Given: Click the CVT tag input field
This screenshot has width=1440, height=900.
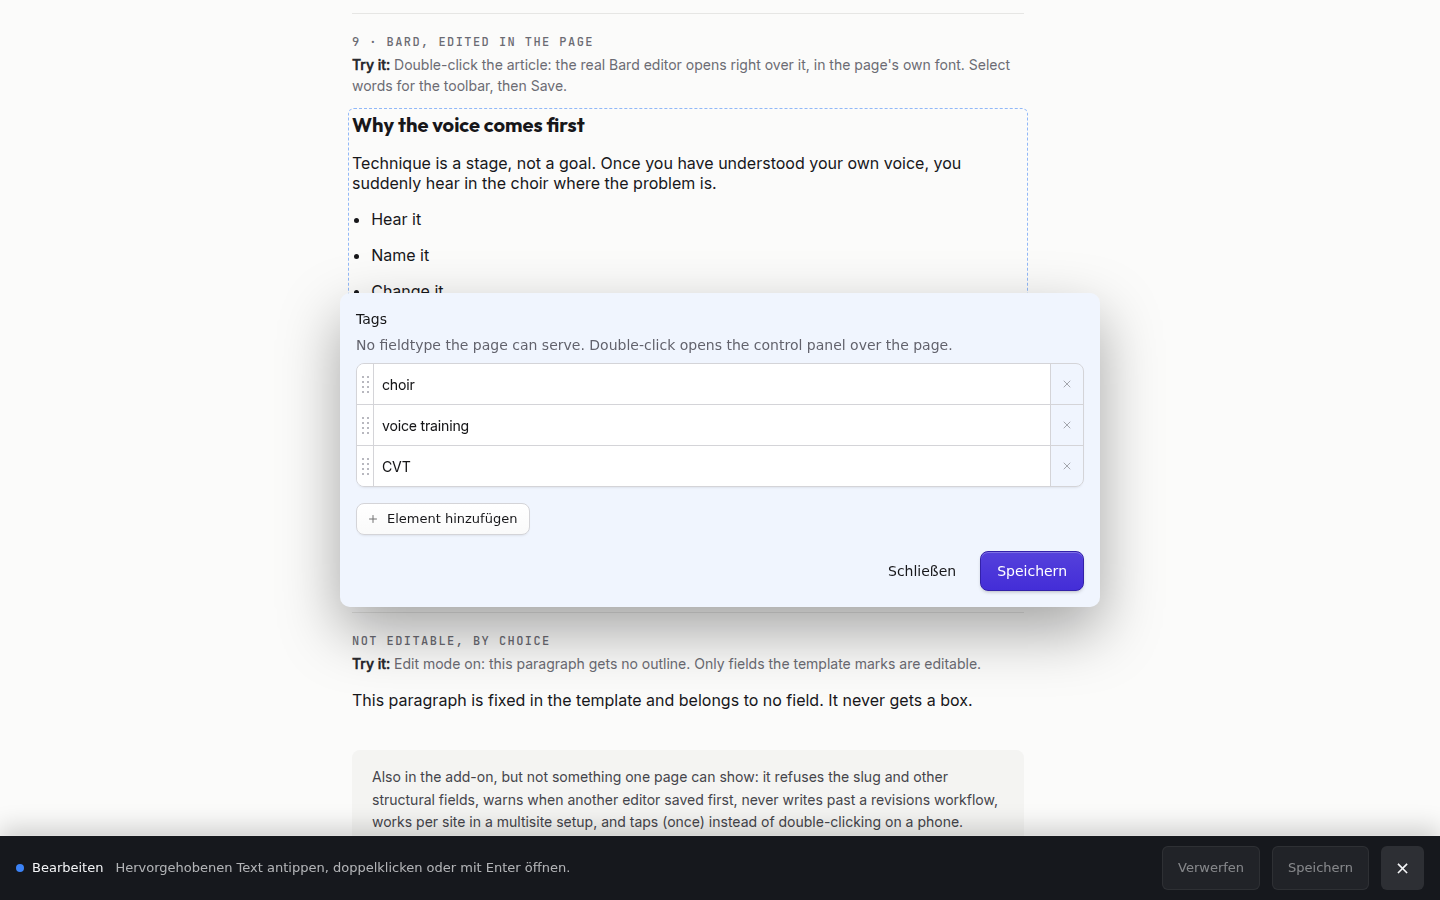Looking at the screenshot, I should pos(712,466).
